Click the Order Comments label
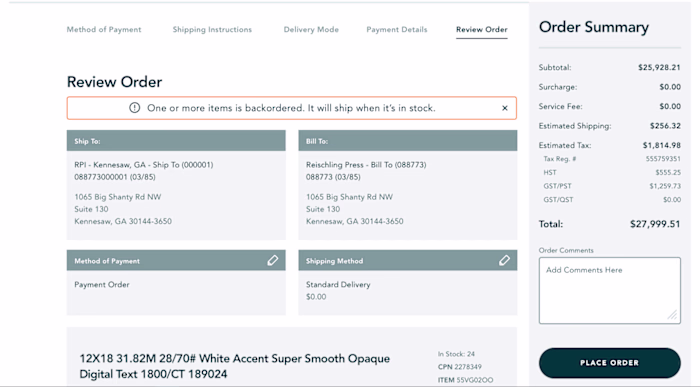 pyautogui.click(x=566, y=250)
